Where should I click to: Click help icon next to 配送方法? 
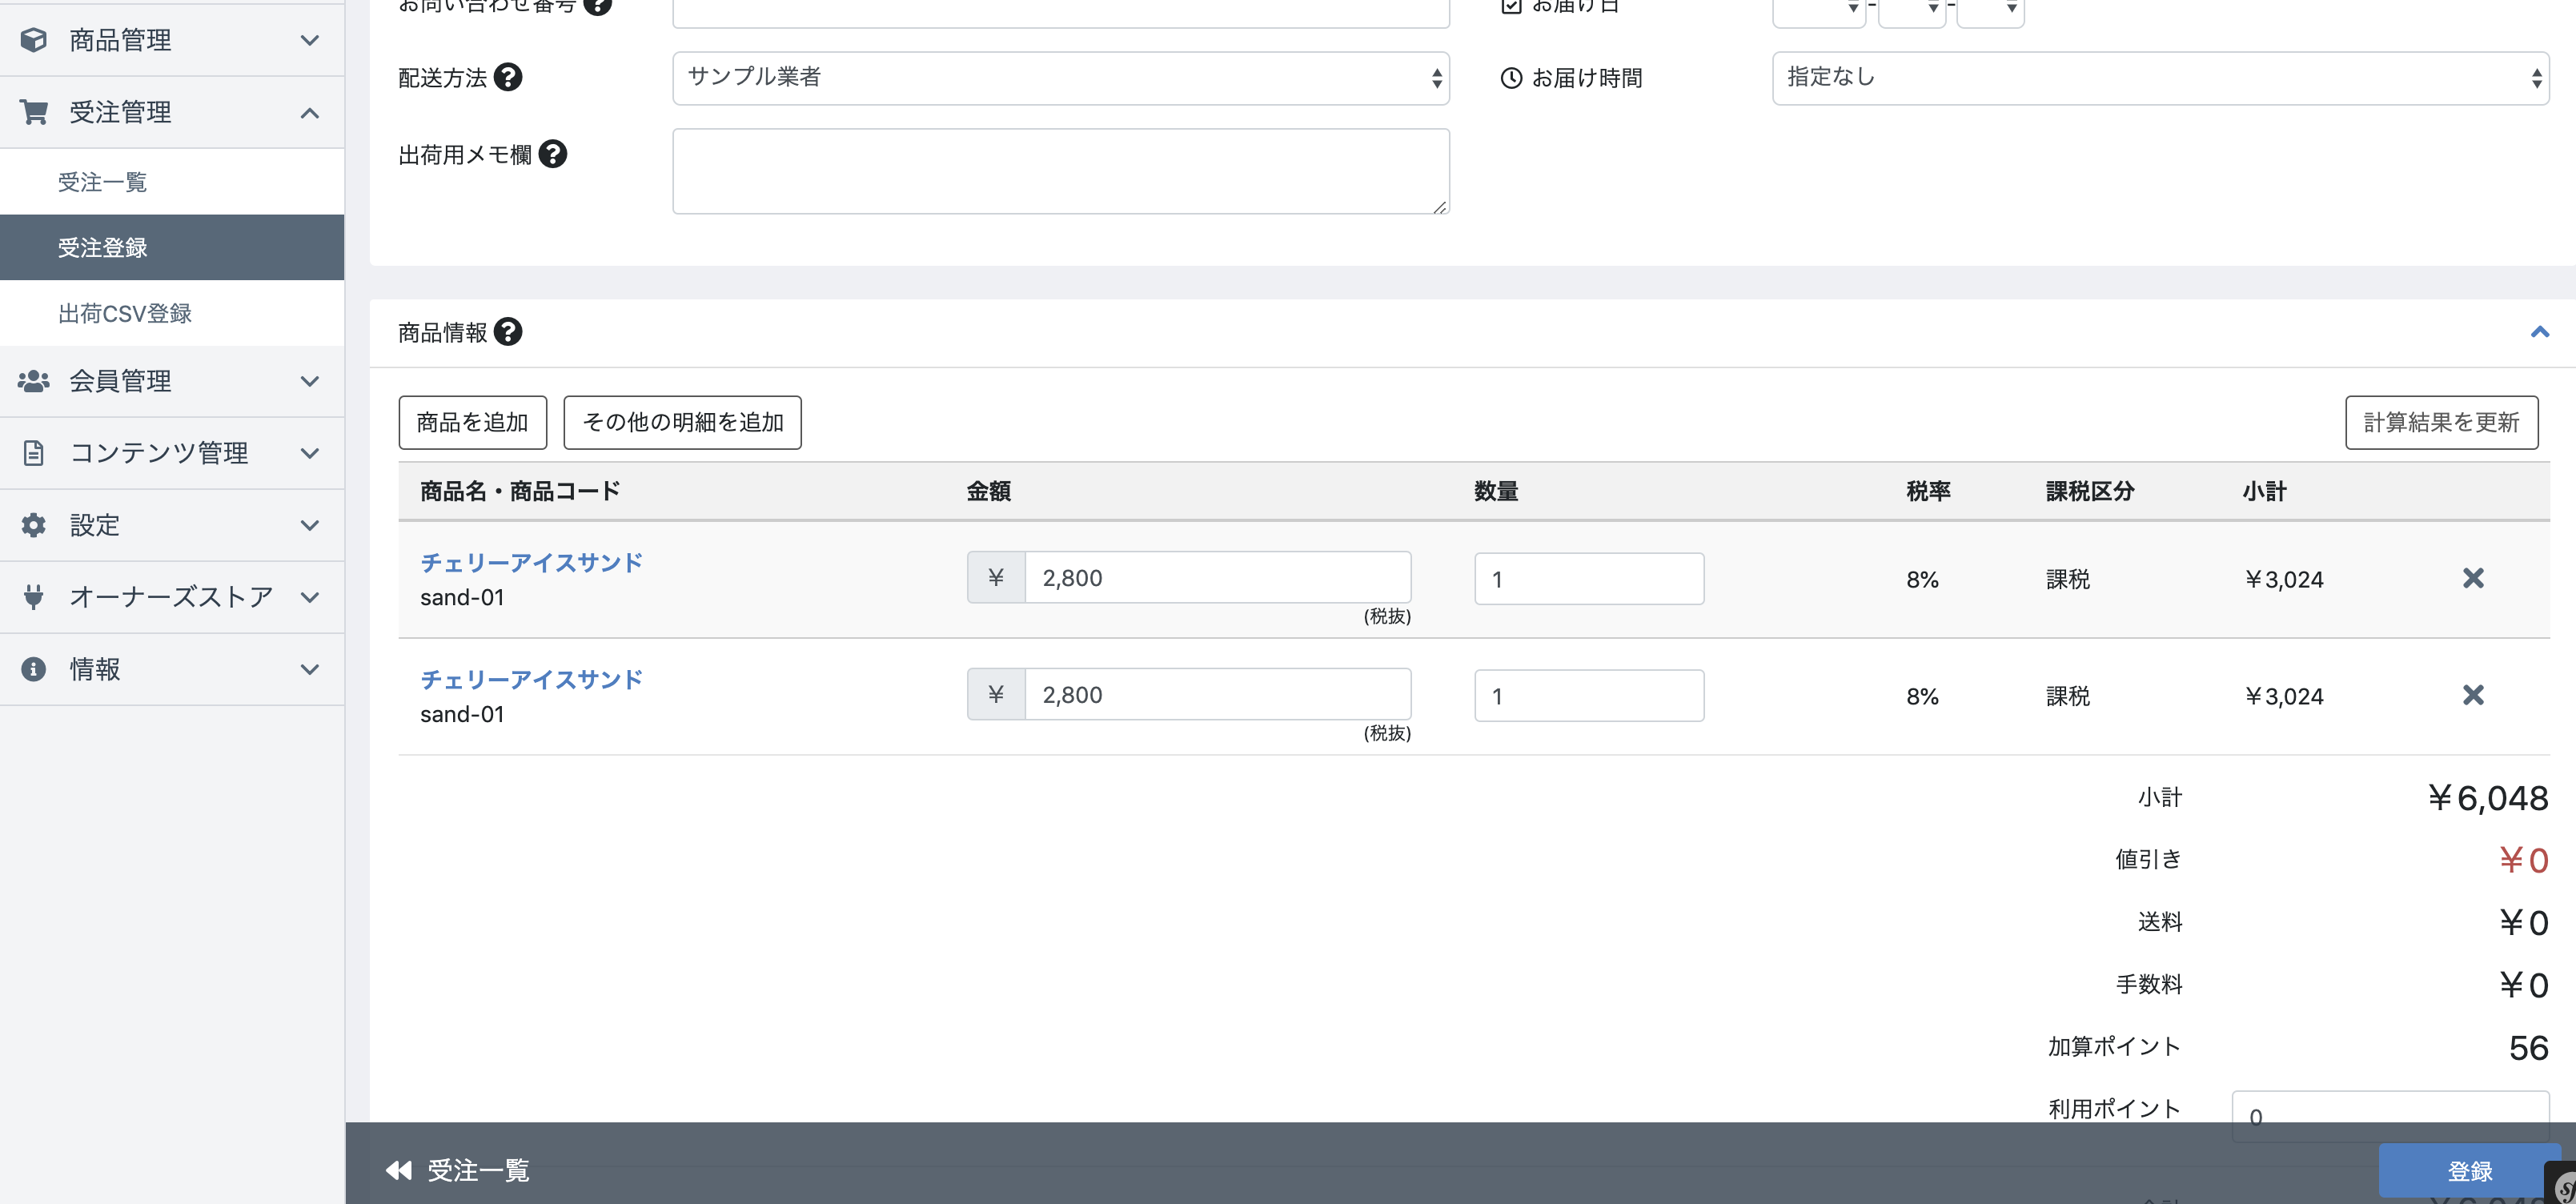coord(508,77)
